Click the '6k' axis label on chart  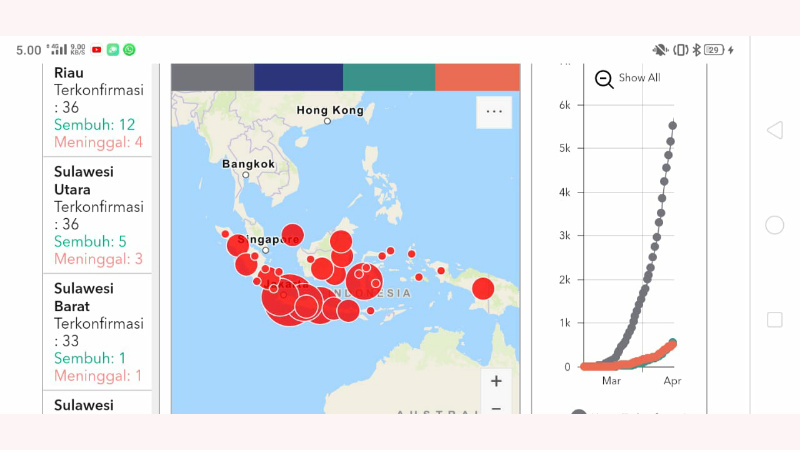tap(565, 105)
